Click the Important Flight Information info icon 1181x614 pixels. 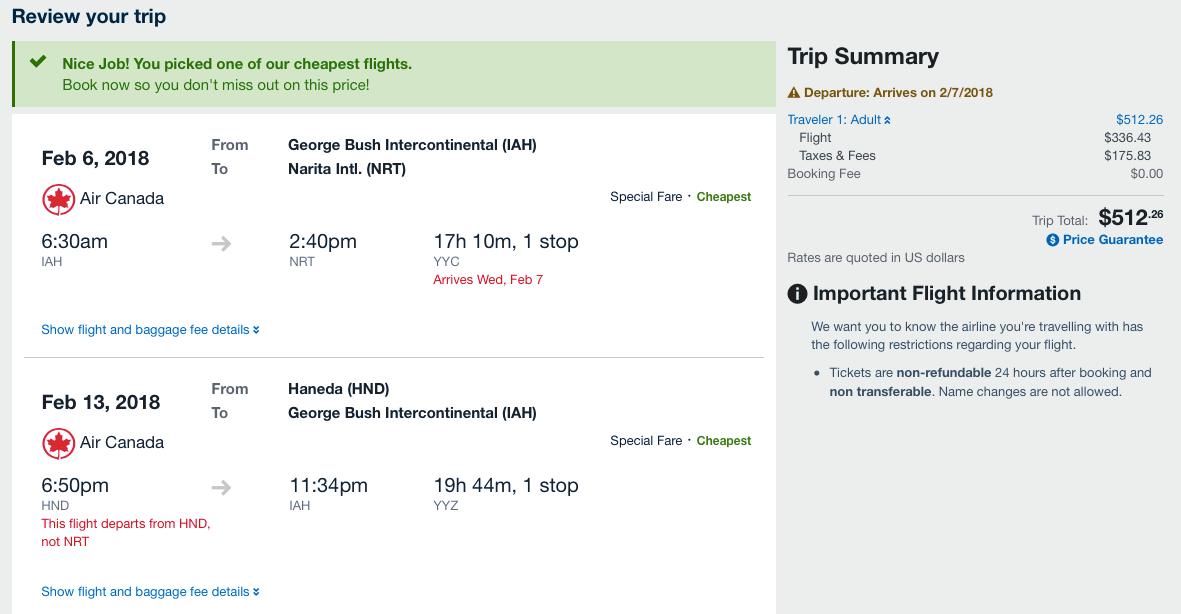pos(797,294)
